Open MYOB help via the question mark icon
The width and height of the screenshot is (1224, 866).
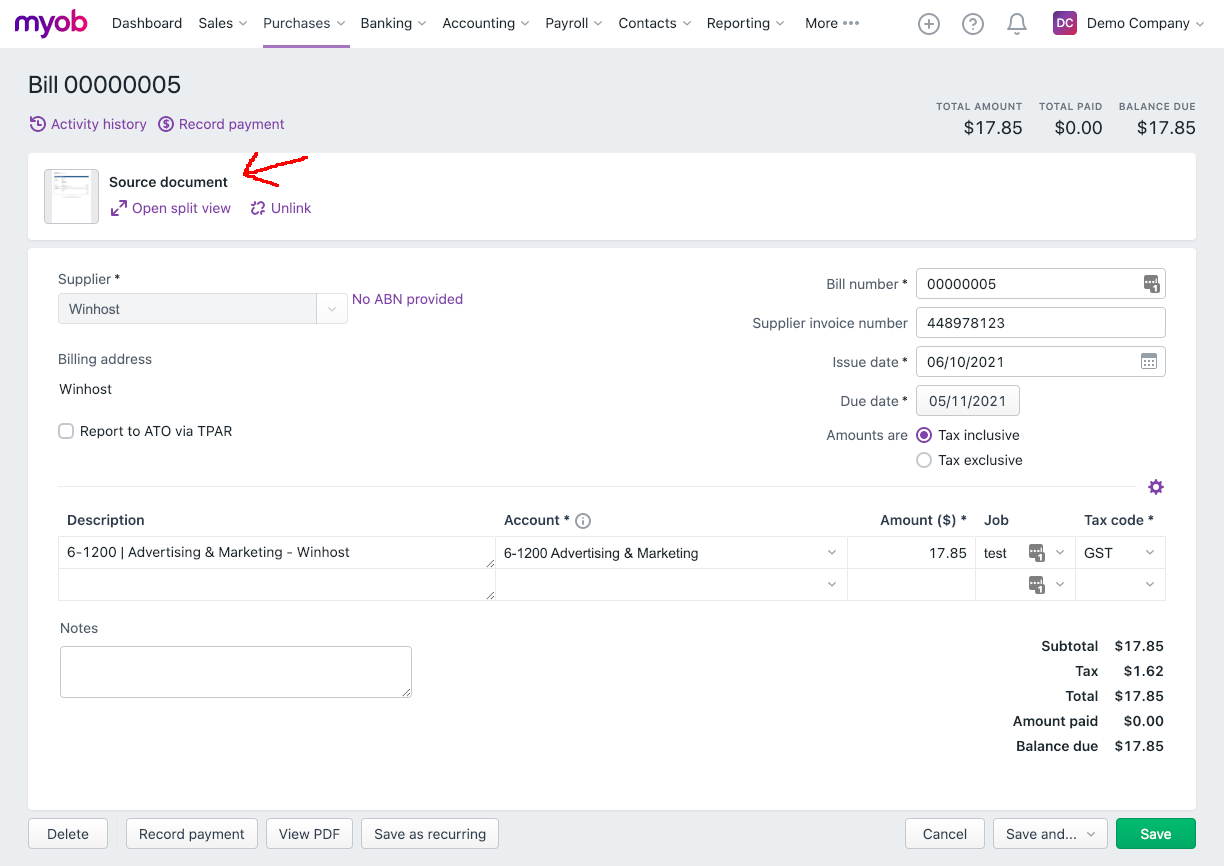[973, 23]
